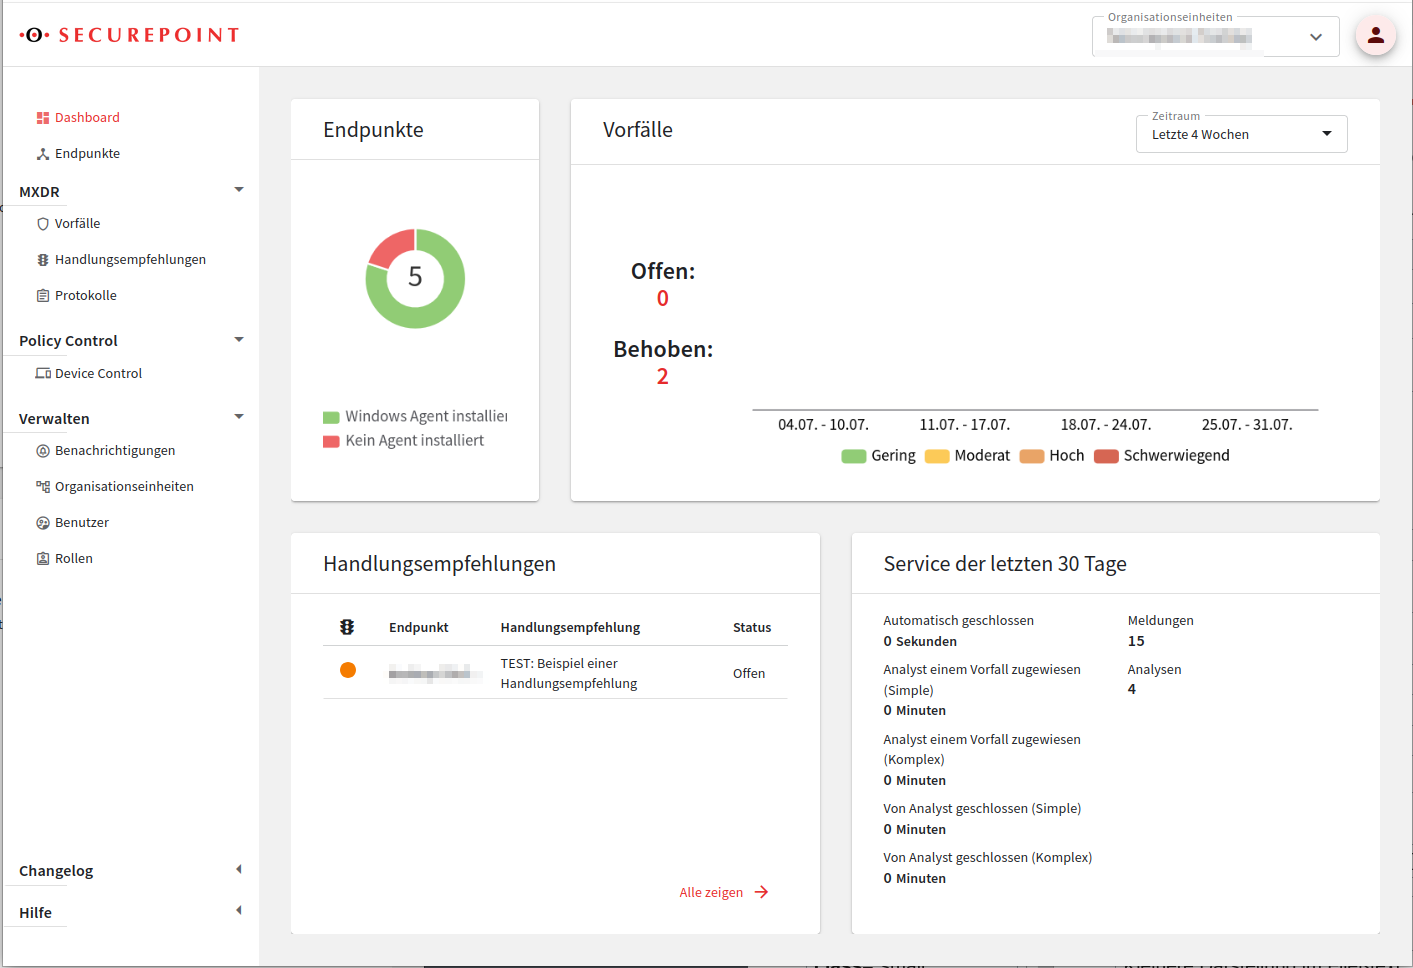1413x968 pixels.
Task: Expand the Changelog section
Action: [x=239, y=869]
